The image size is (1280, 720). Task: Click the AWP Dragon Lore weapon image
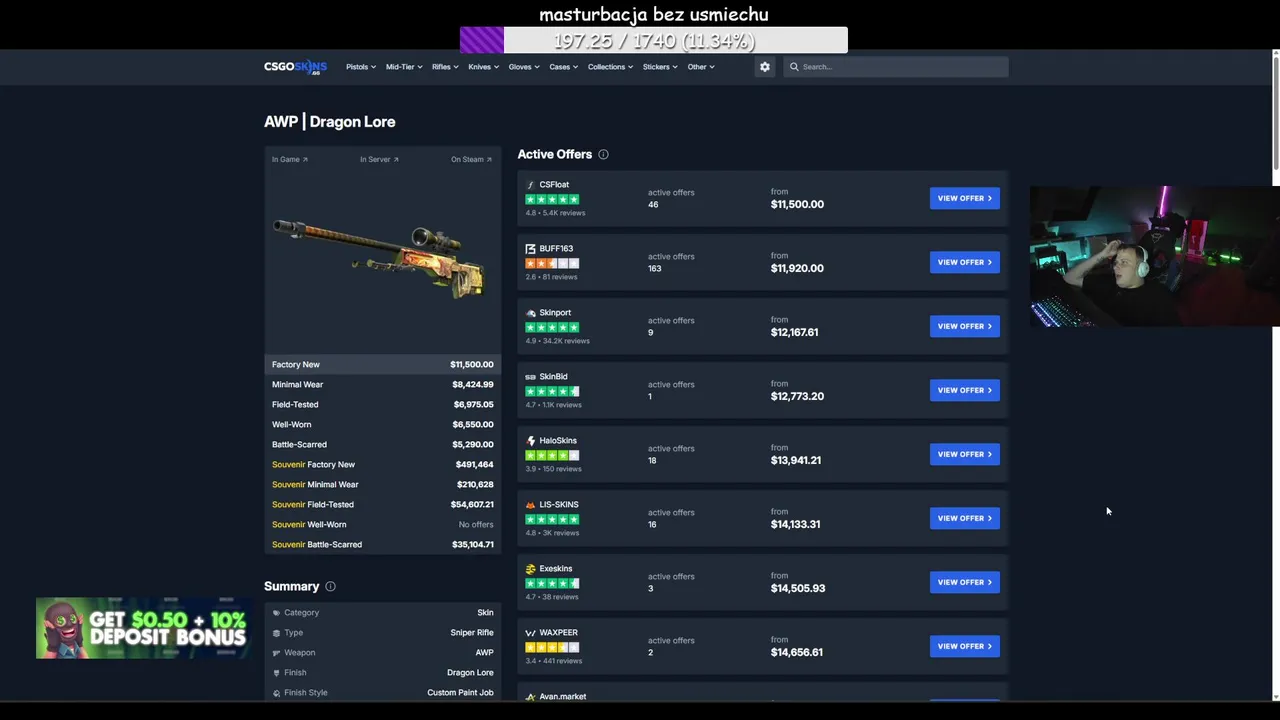[382, 258]
